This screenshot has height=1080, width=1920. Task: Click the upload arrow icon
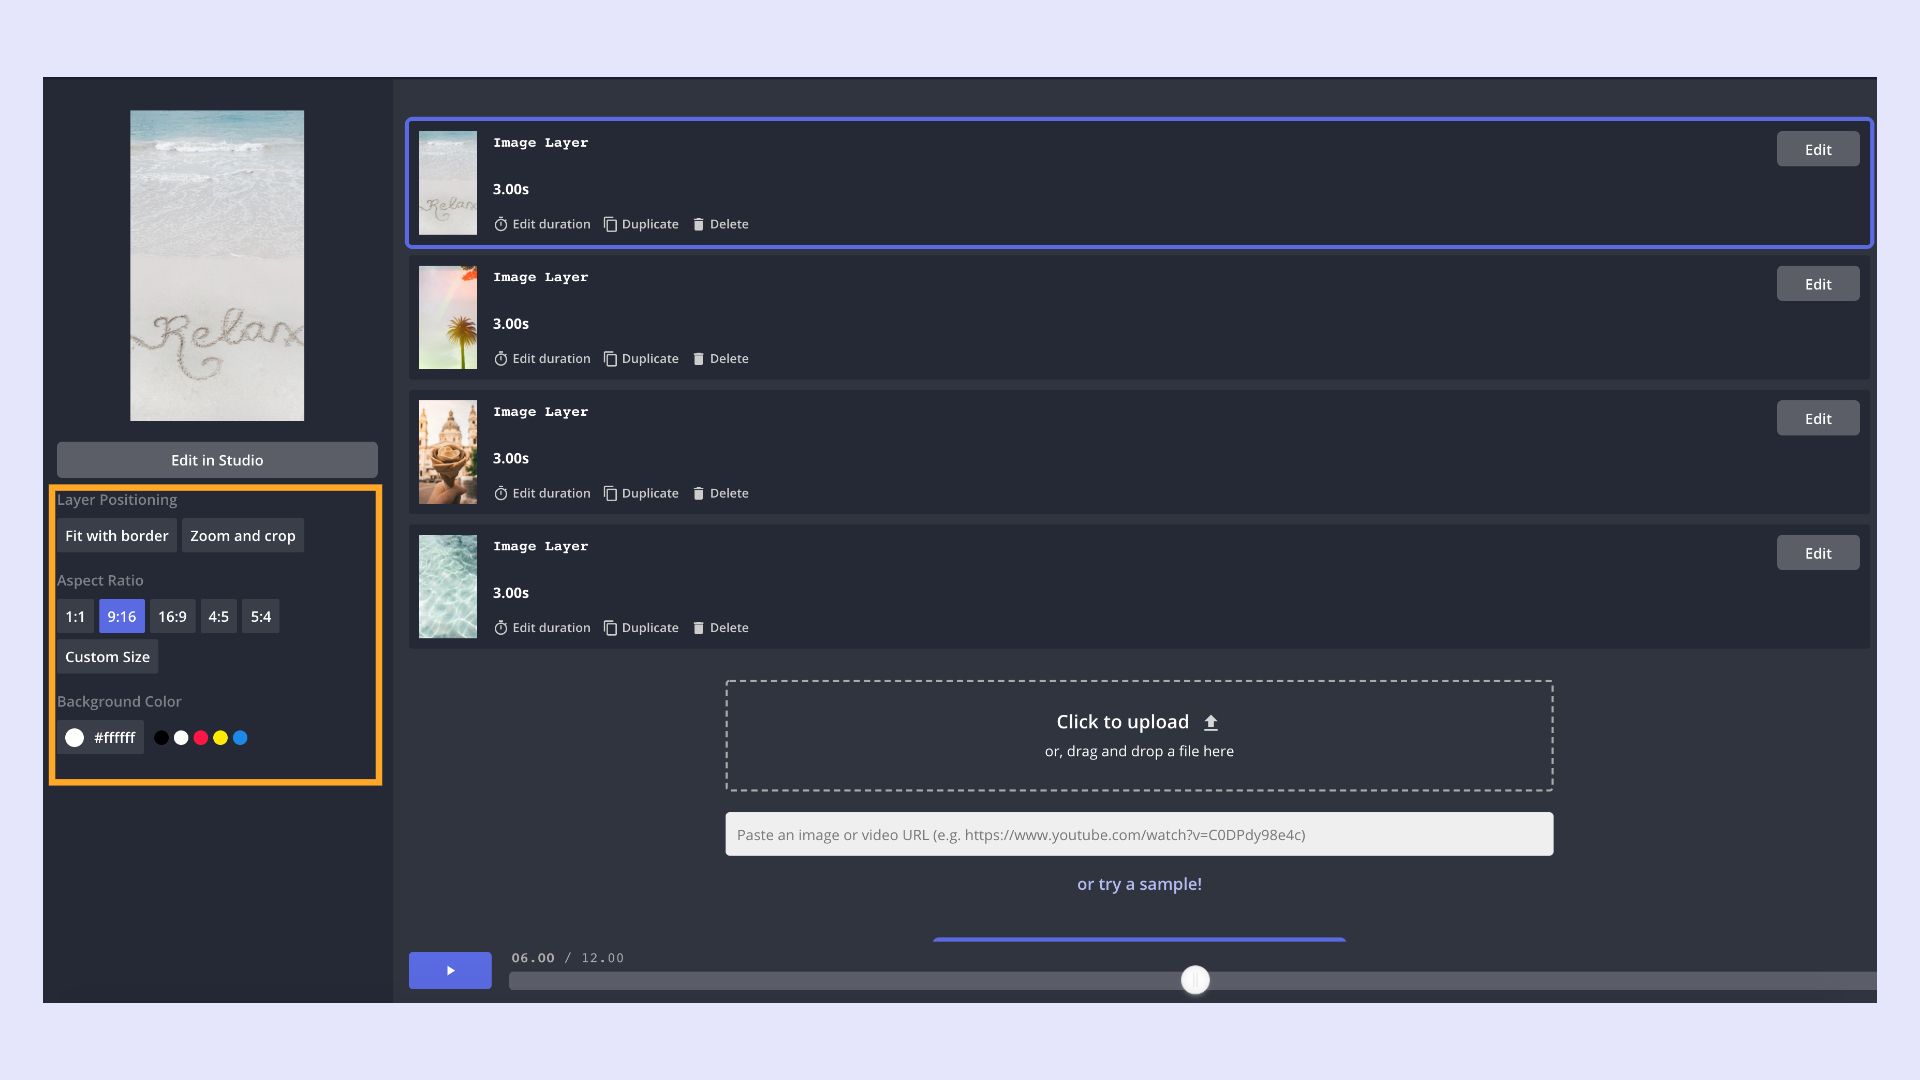(1211, 722)
